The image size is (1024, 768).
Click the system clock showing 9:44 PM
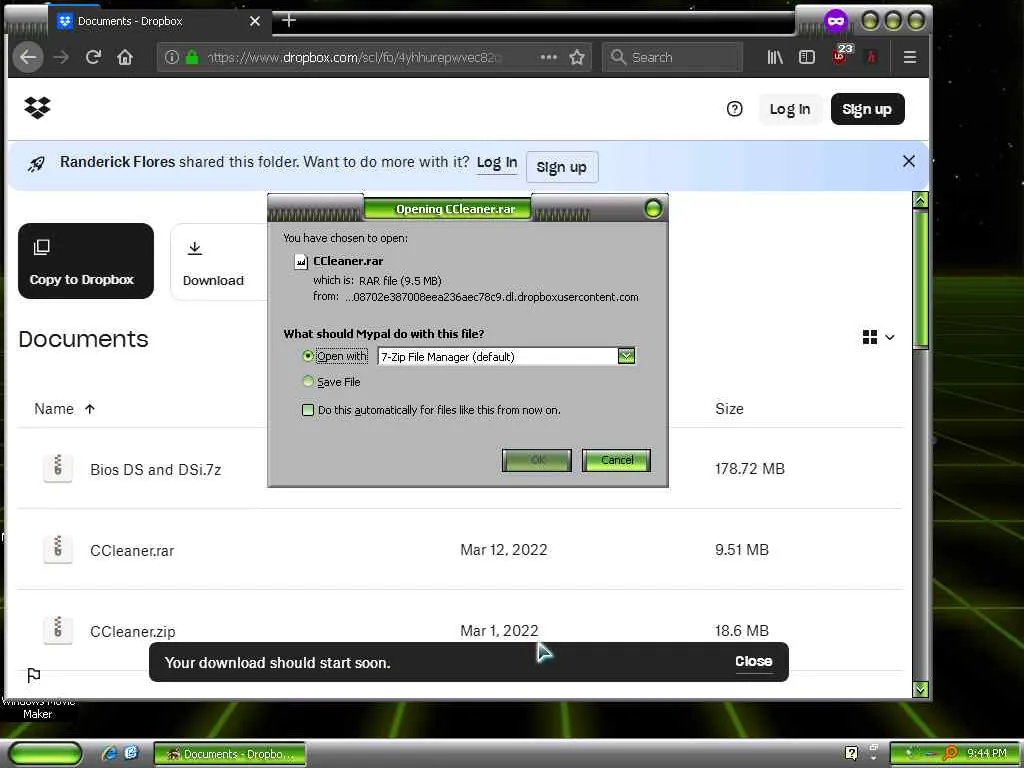click(x=986, y=753)
